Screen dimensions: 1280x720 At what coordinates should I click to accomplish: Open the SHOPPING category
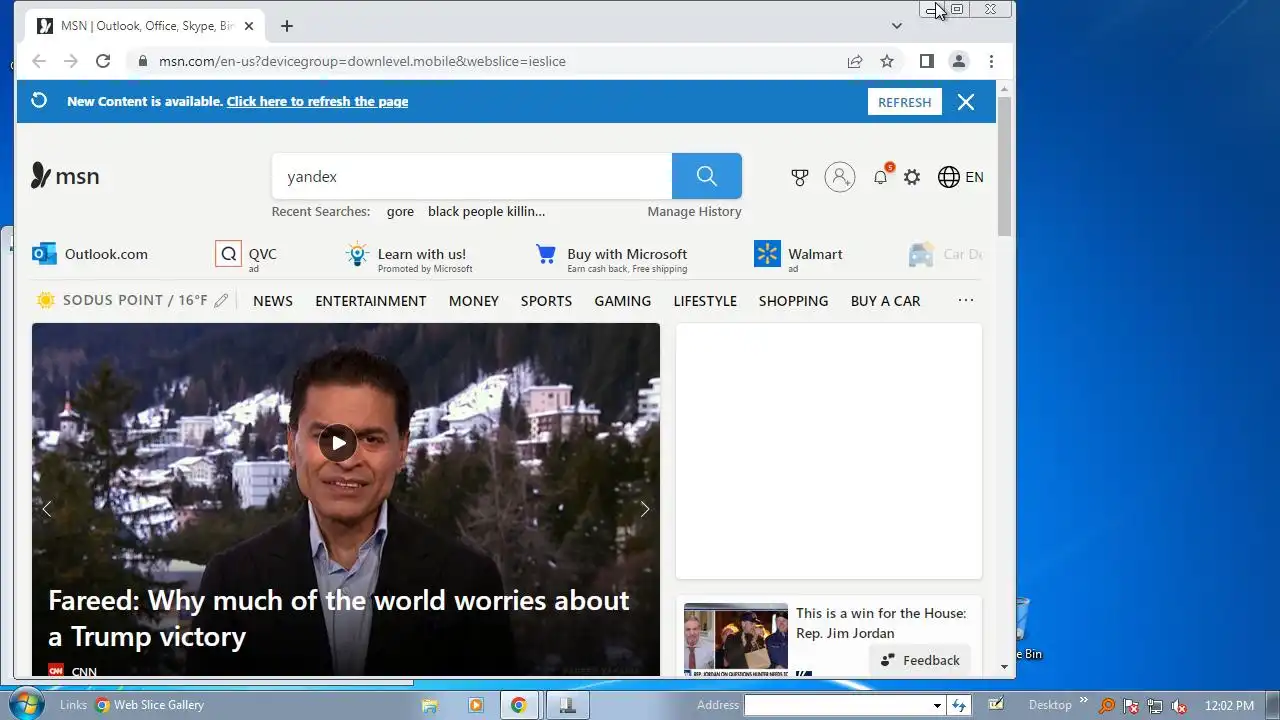click(794, 301)
